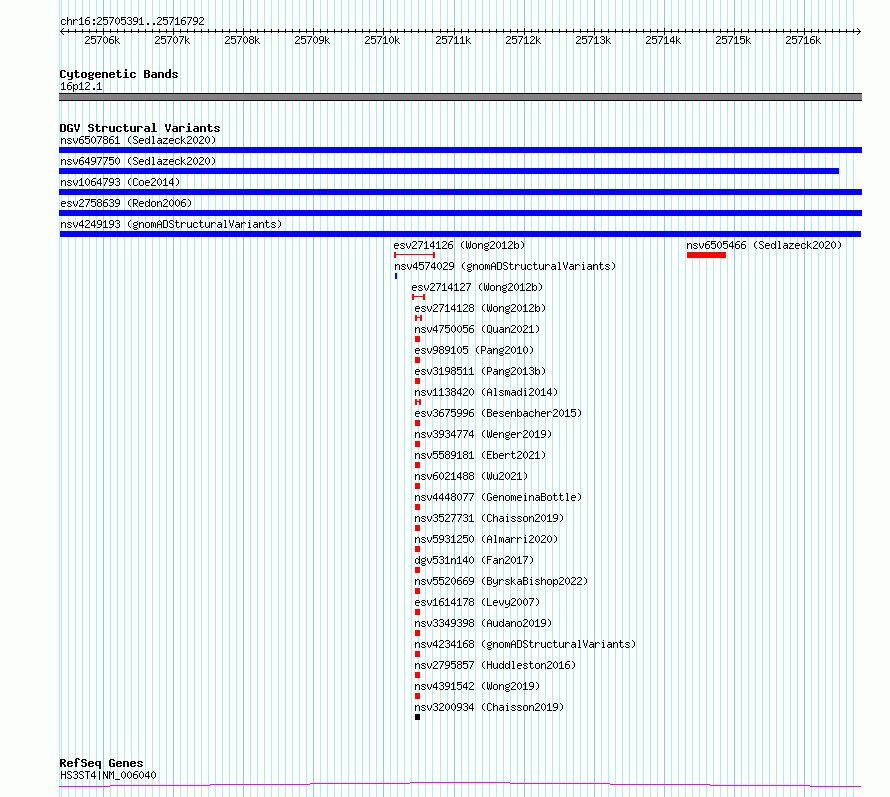
Task: Click the nsv3349398 (Audano2019) label
Action: pos(483,623)
